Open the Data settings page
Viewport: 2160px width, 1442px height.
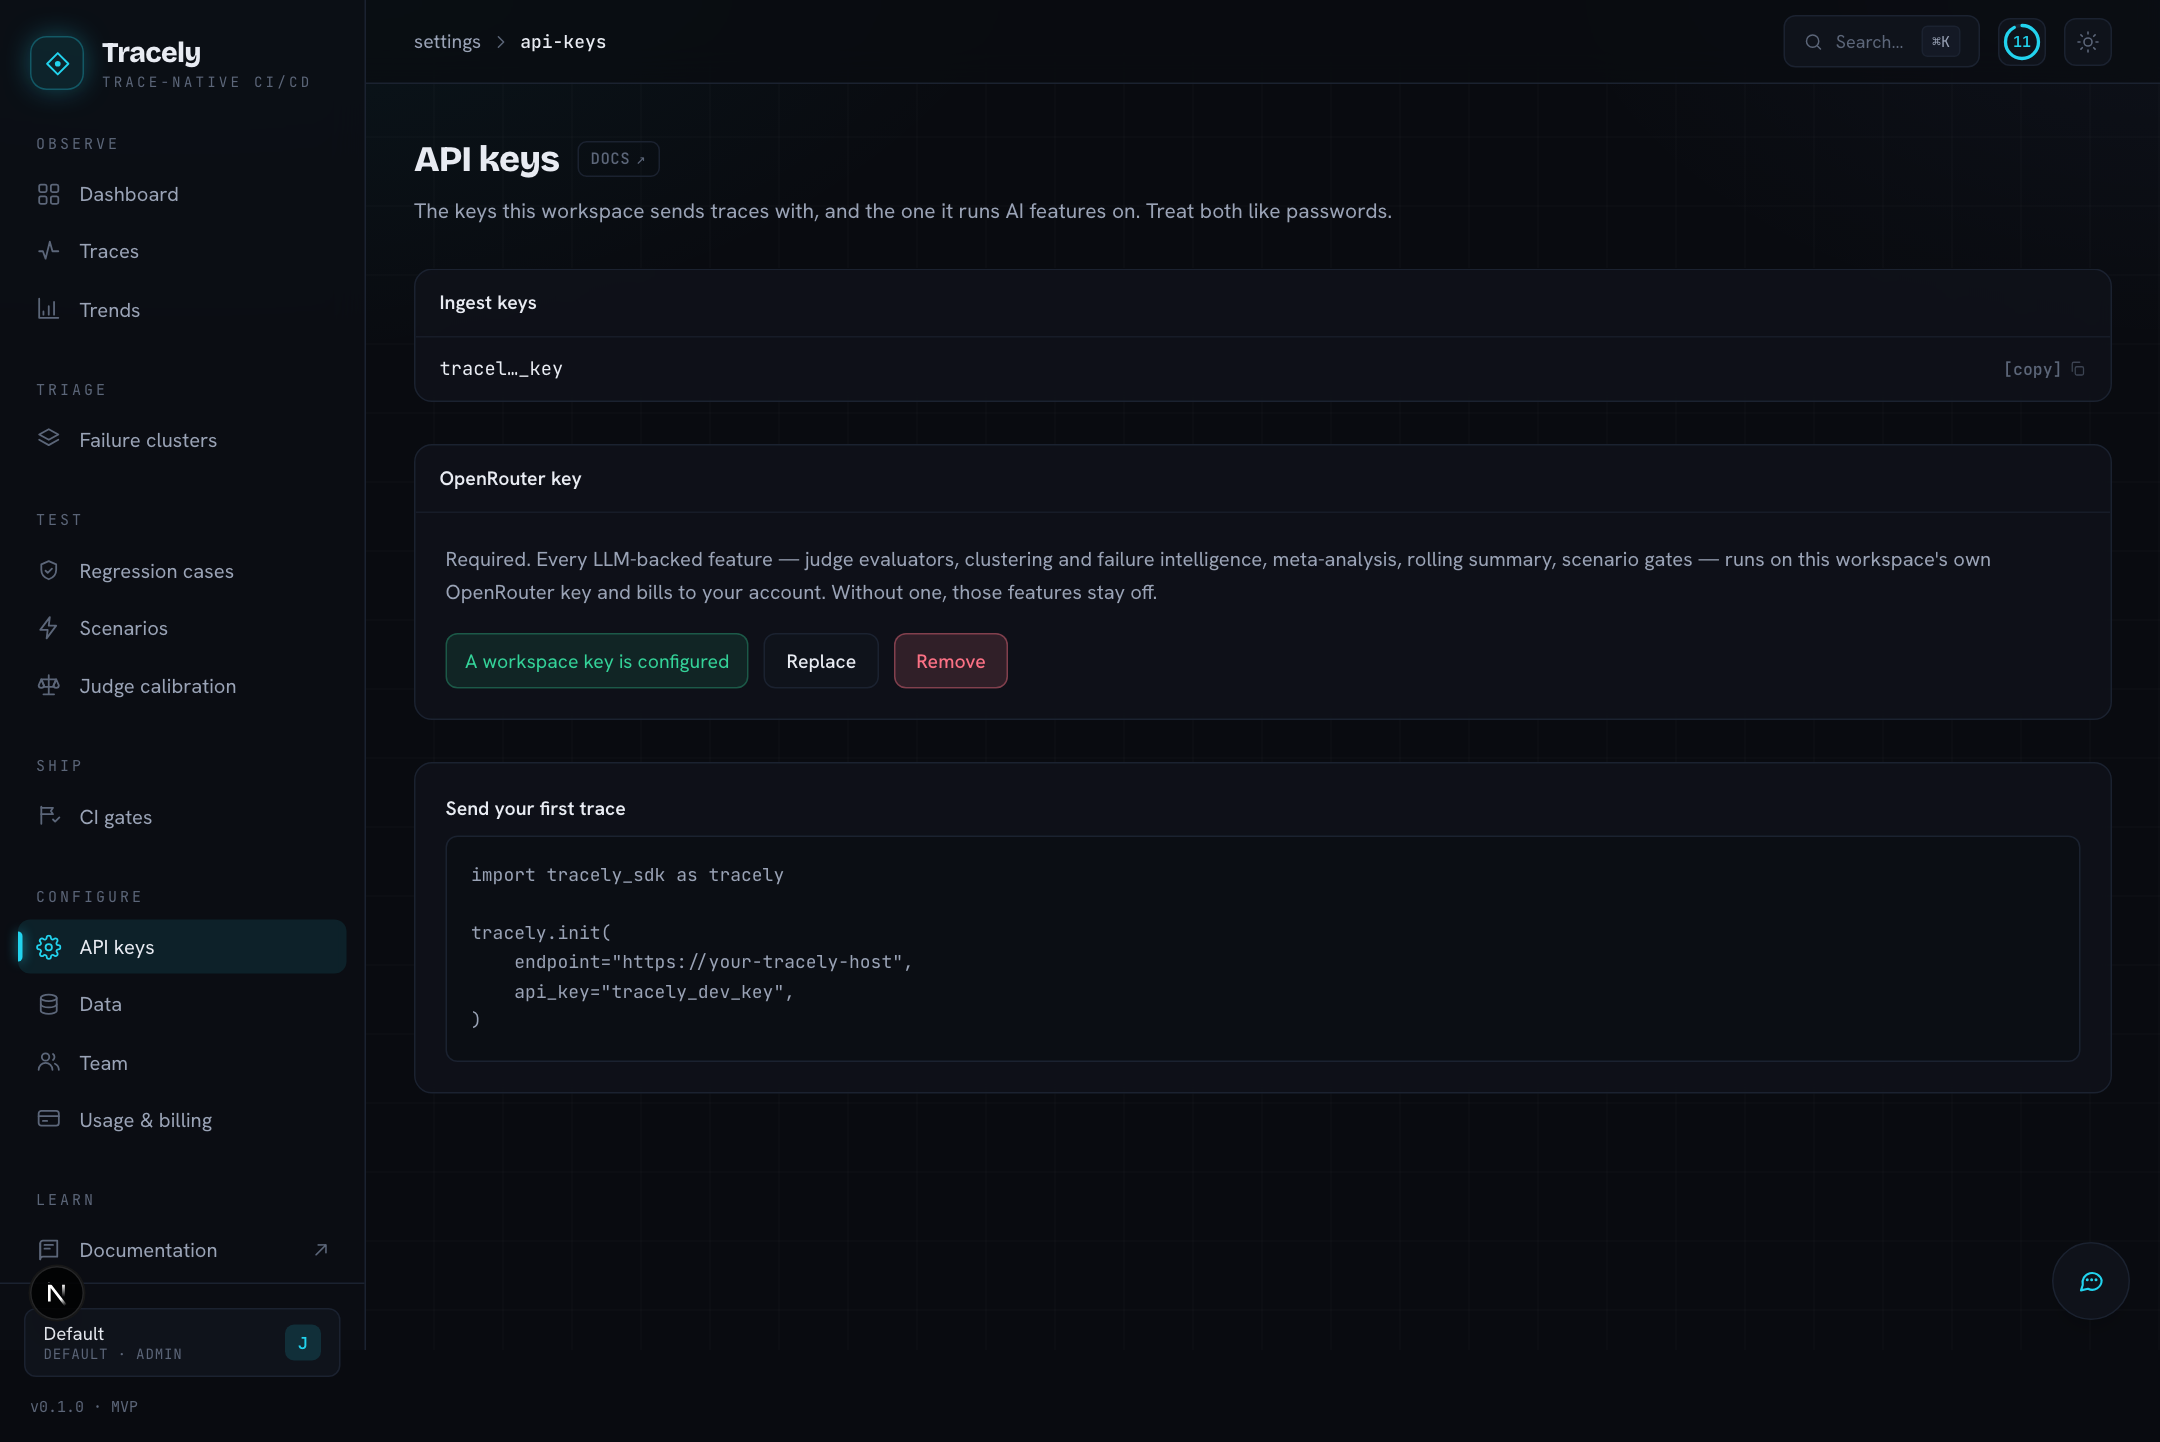[182, 1004]
